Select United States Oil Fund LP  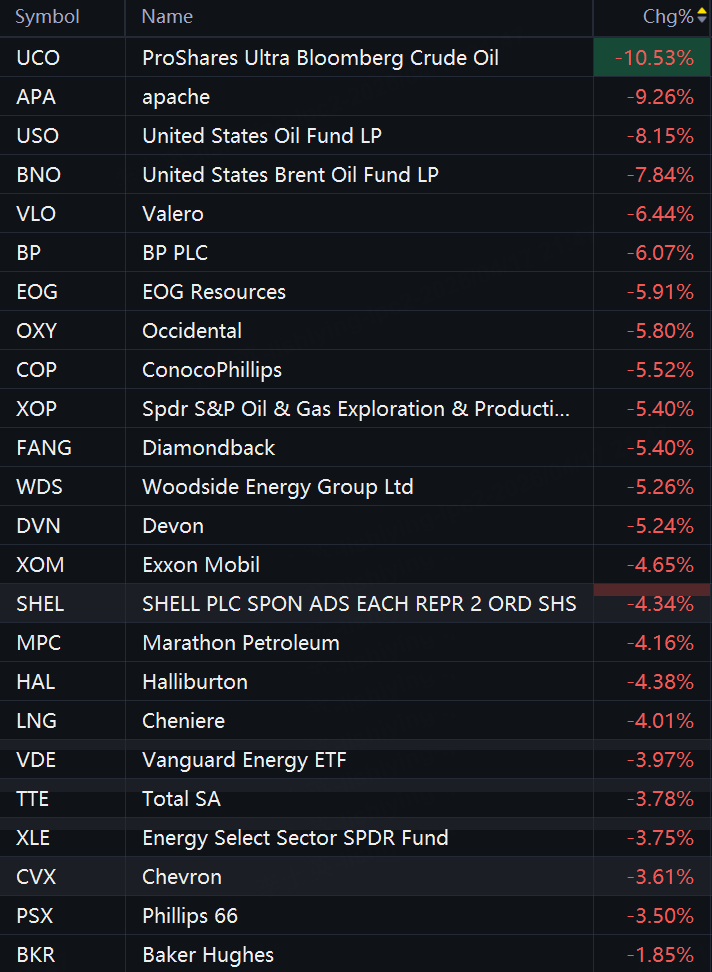[262, 136]
